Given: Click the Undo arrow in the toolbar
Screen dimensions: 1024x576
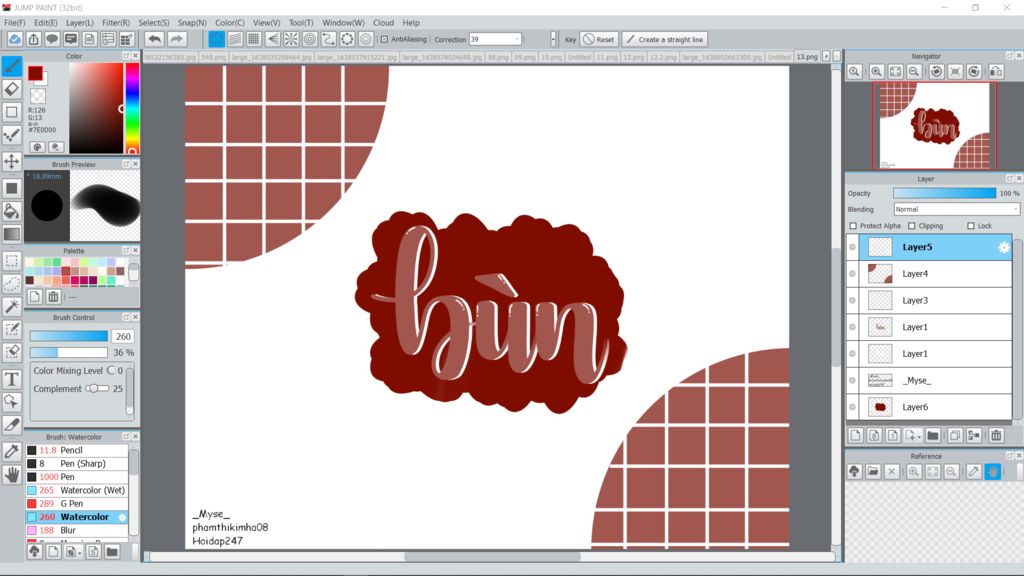Looking at the screenshot, I should (x=154, y=39).
